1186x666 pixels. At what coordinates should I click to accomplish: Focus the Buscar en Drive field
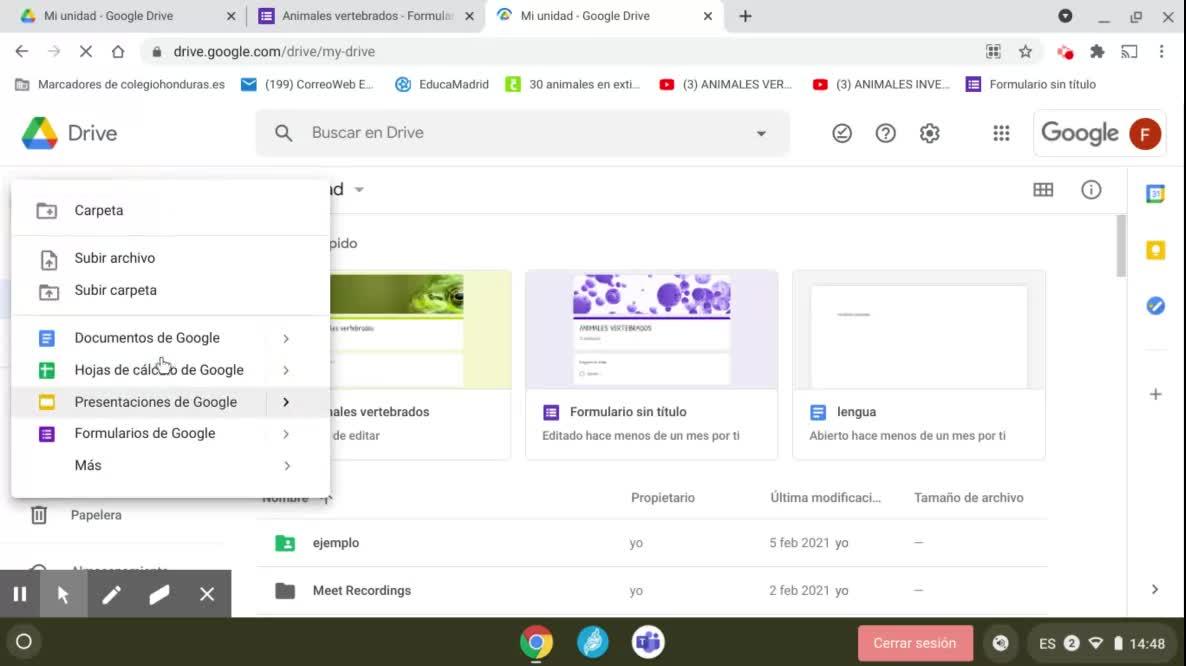522,133
